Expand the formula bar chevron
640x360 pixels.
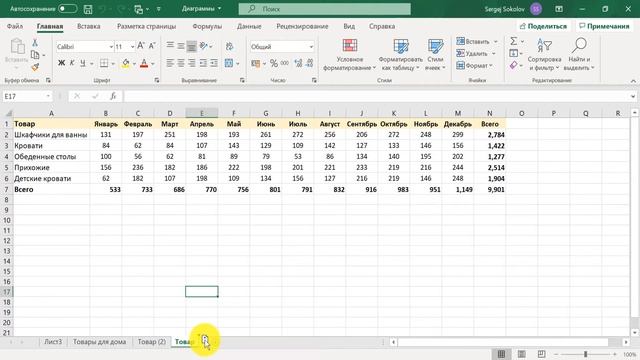633,96
